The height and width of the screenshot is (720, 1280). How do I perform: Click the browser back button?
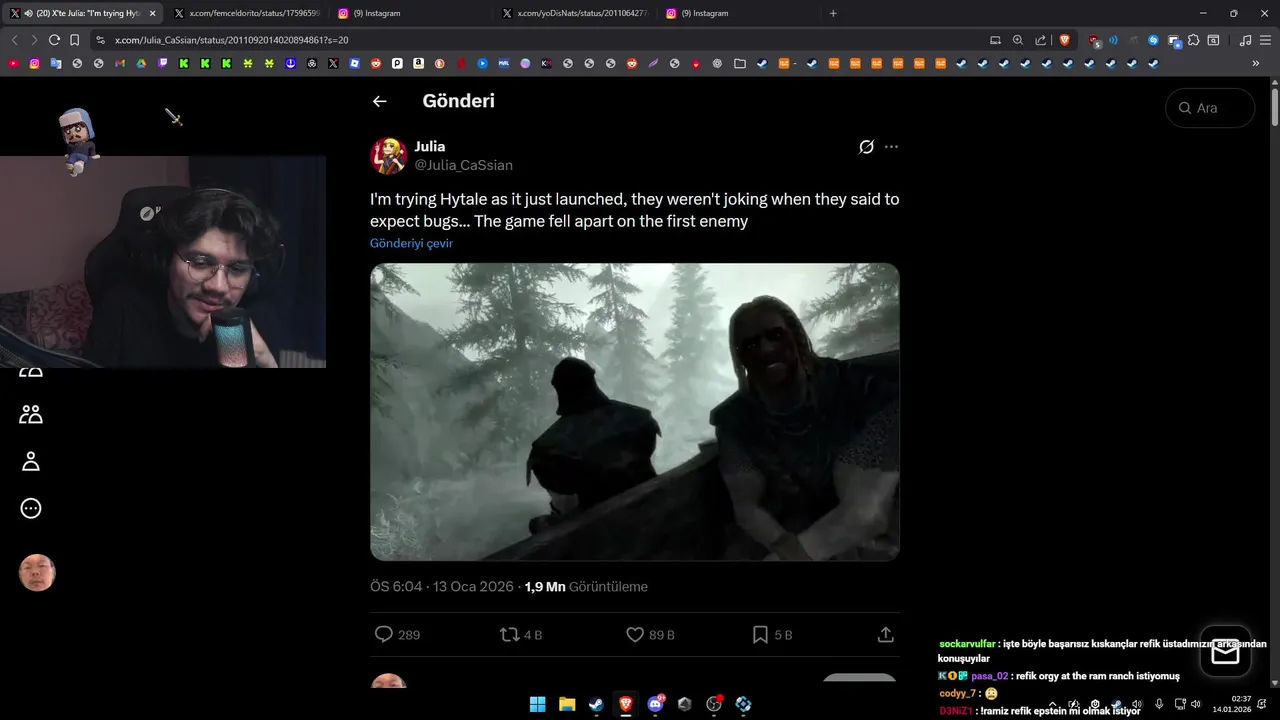click(x=14, y=40)
